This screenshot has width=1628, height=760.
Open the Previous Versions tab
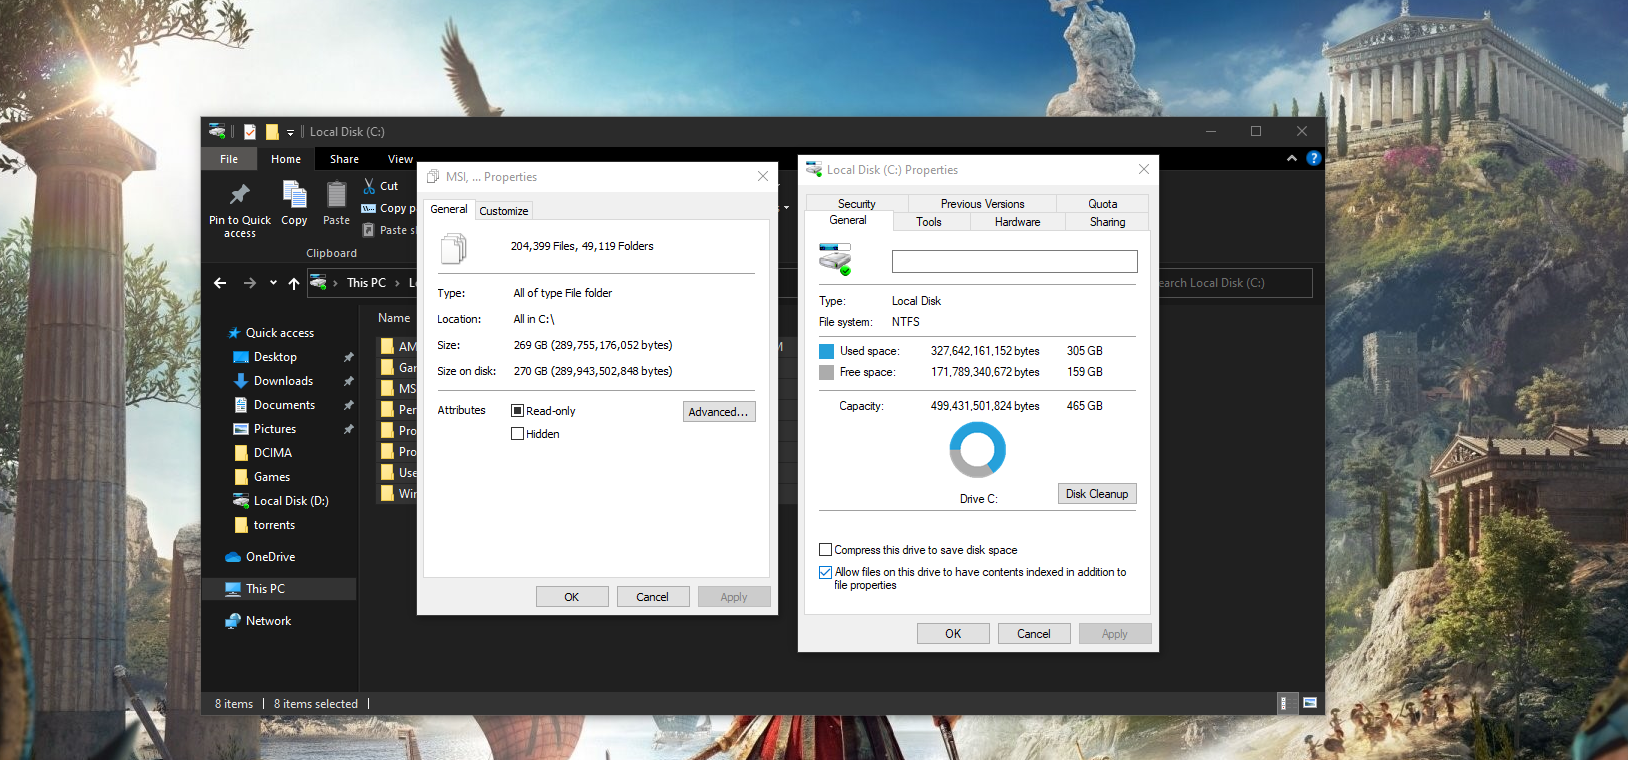[982, 204]
